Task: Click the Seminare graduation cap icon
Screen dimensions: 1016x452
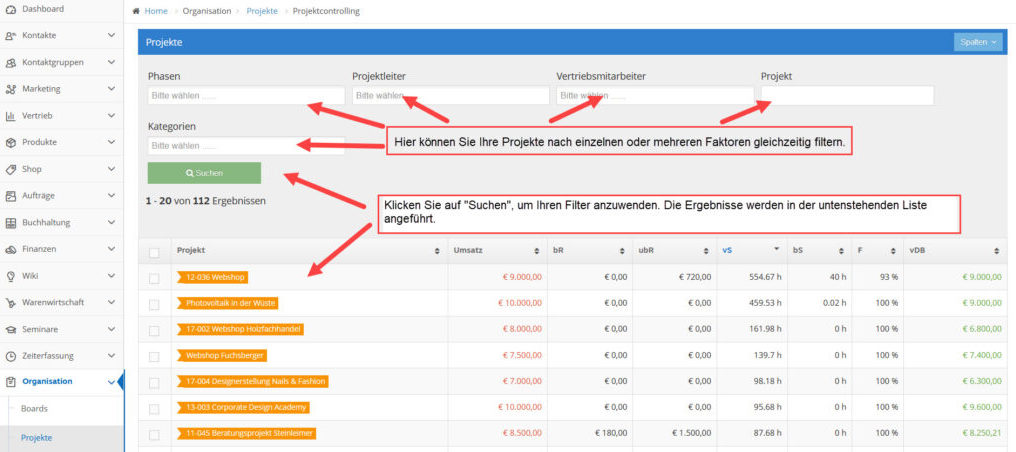Action: coord(10,330)
